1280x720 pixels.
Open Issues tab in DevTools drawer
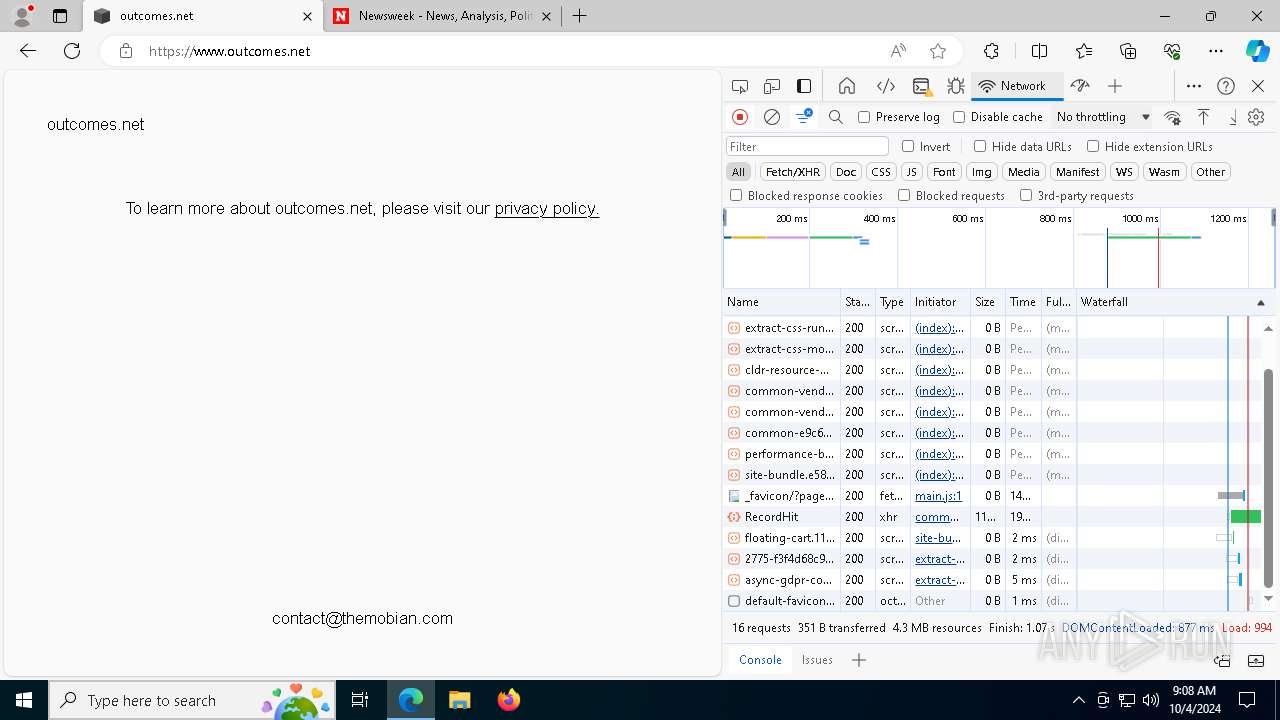click(817, 660)
